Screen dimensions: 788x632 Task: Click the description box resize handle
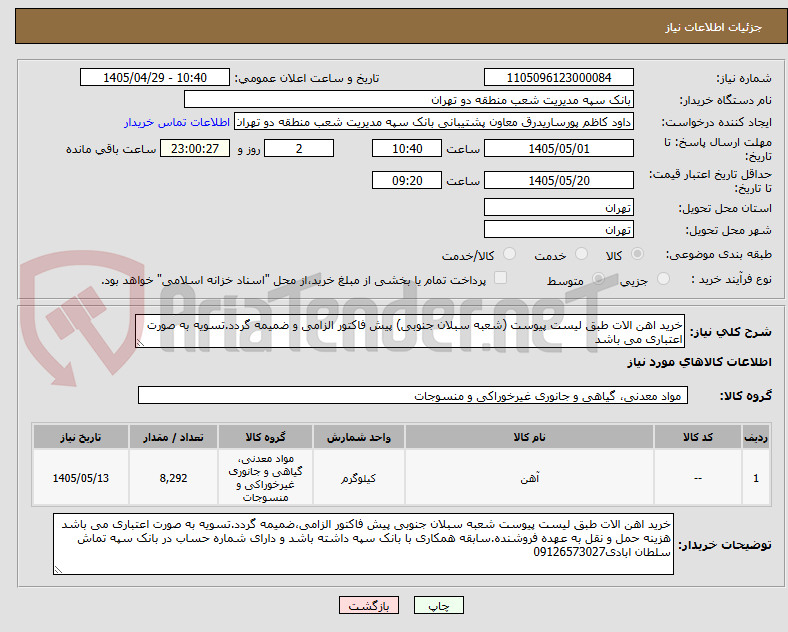tap(140, 343)
